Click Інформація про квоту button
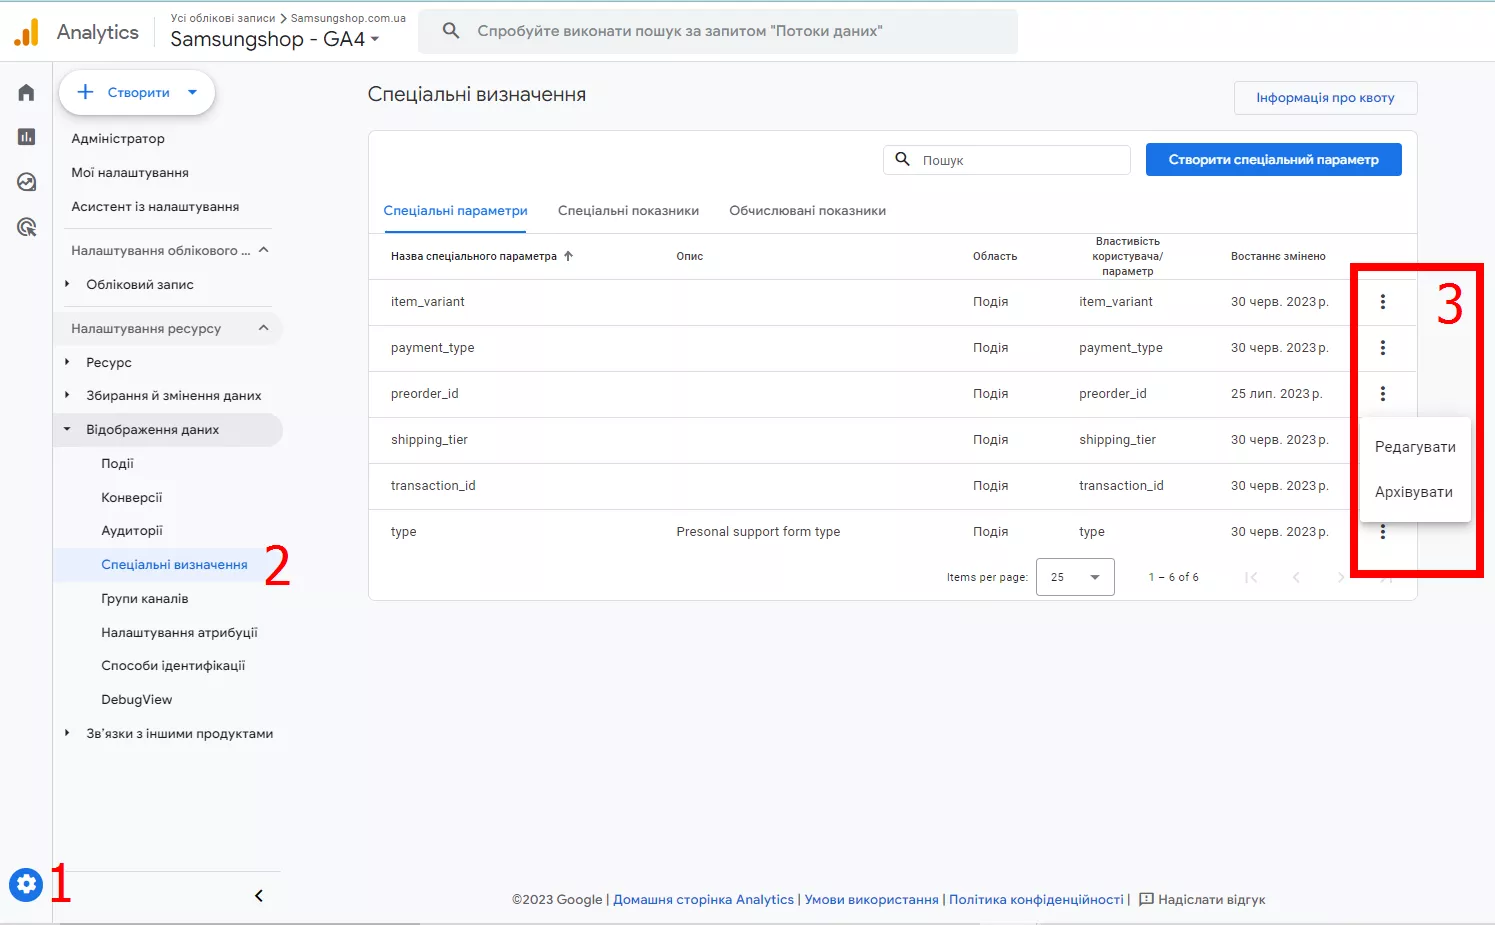 [1325, 98]
